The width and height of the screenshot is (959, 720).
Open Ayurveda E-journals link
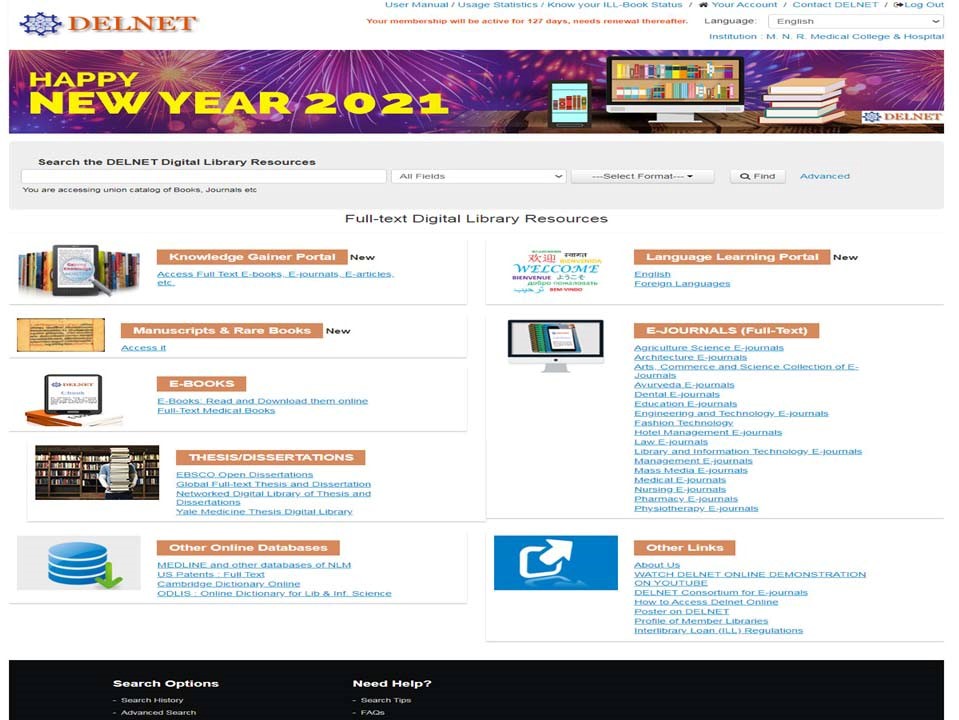click(x=684, y=385)
